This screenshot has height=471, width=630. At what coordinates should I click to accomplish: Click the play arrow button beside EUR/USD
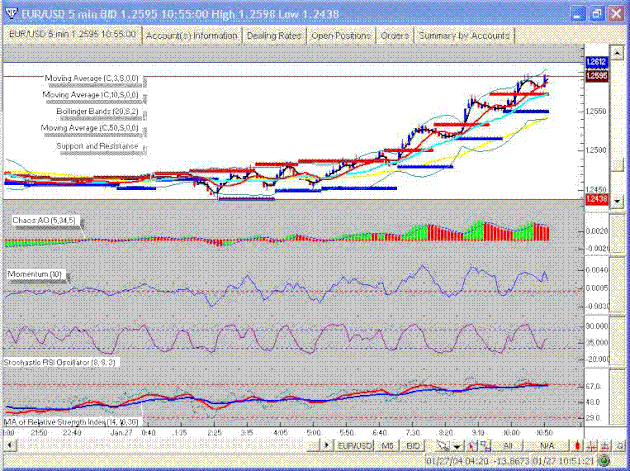tap(323, 442)
